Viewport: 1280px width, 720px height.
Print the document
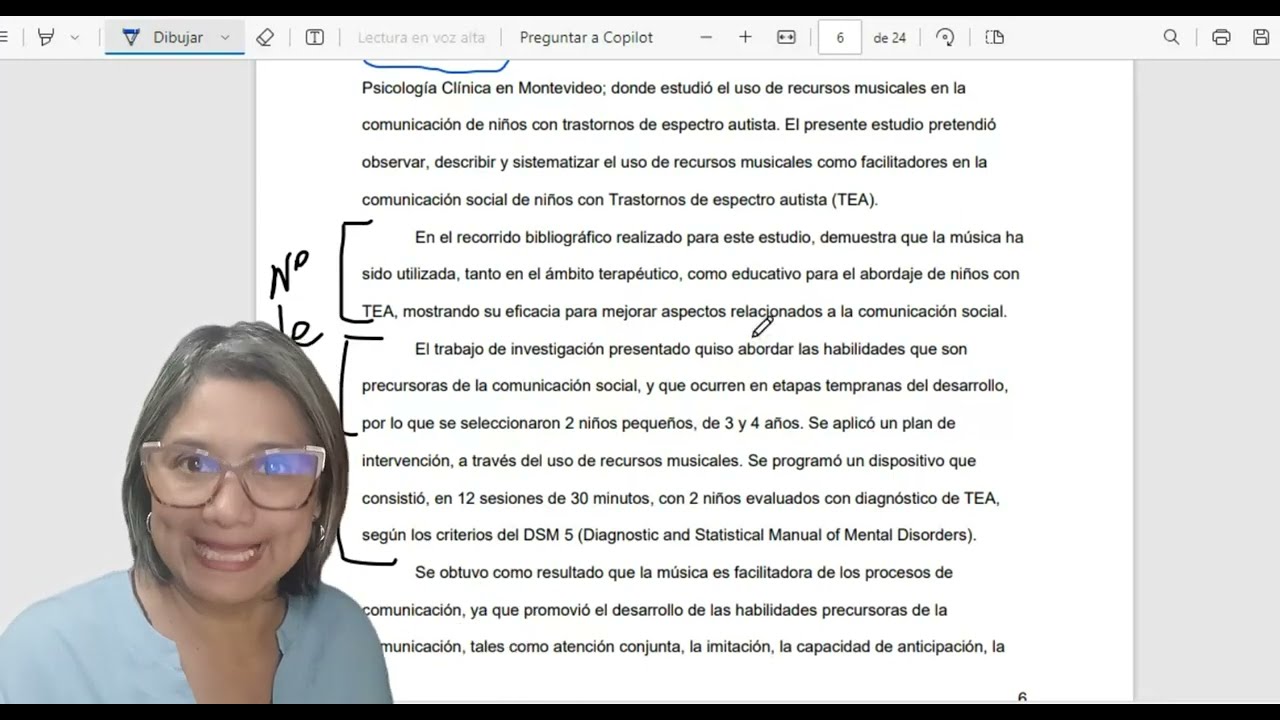tap(1221, 37)
